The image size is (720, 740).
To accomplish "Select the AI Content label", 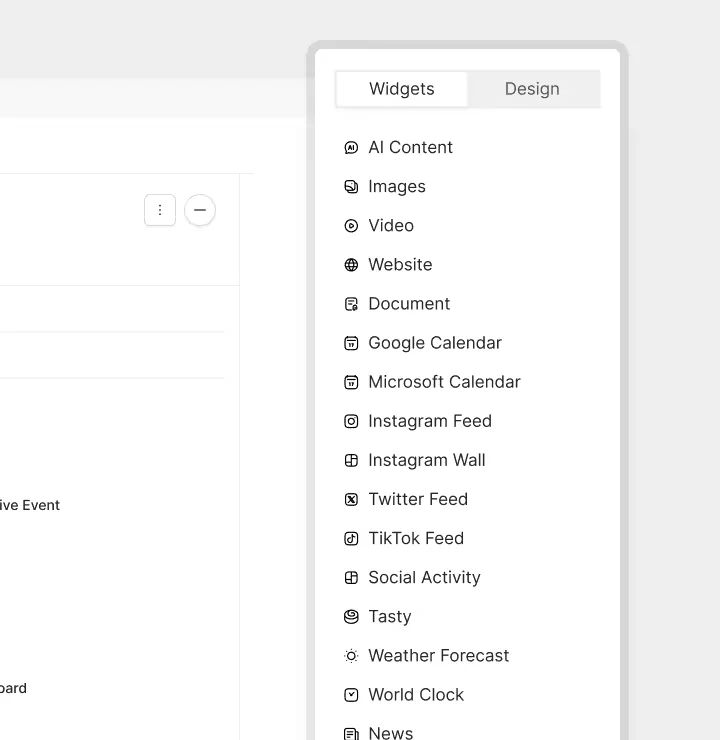I will (x=410, y=147).
